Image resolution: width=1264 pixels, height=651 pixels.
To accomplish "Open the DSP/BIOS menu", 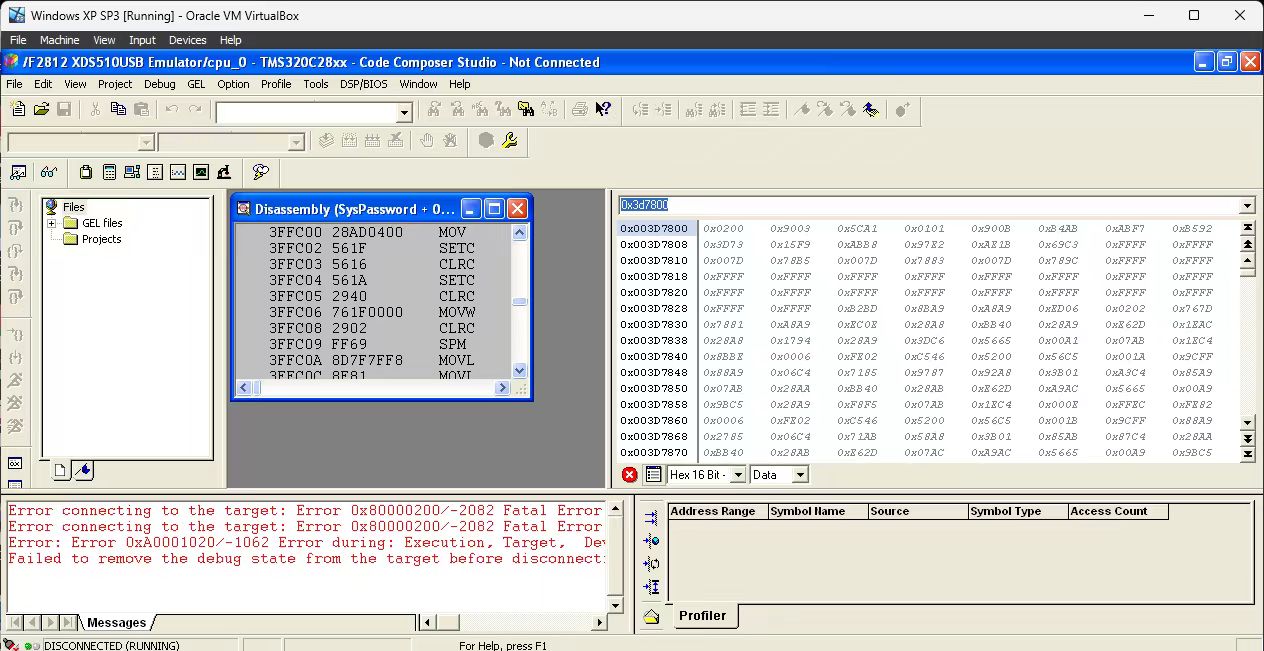I will point(363,84).
